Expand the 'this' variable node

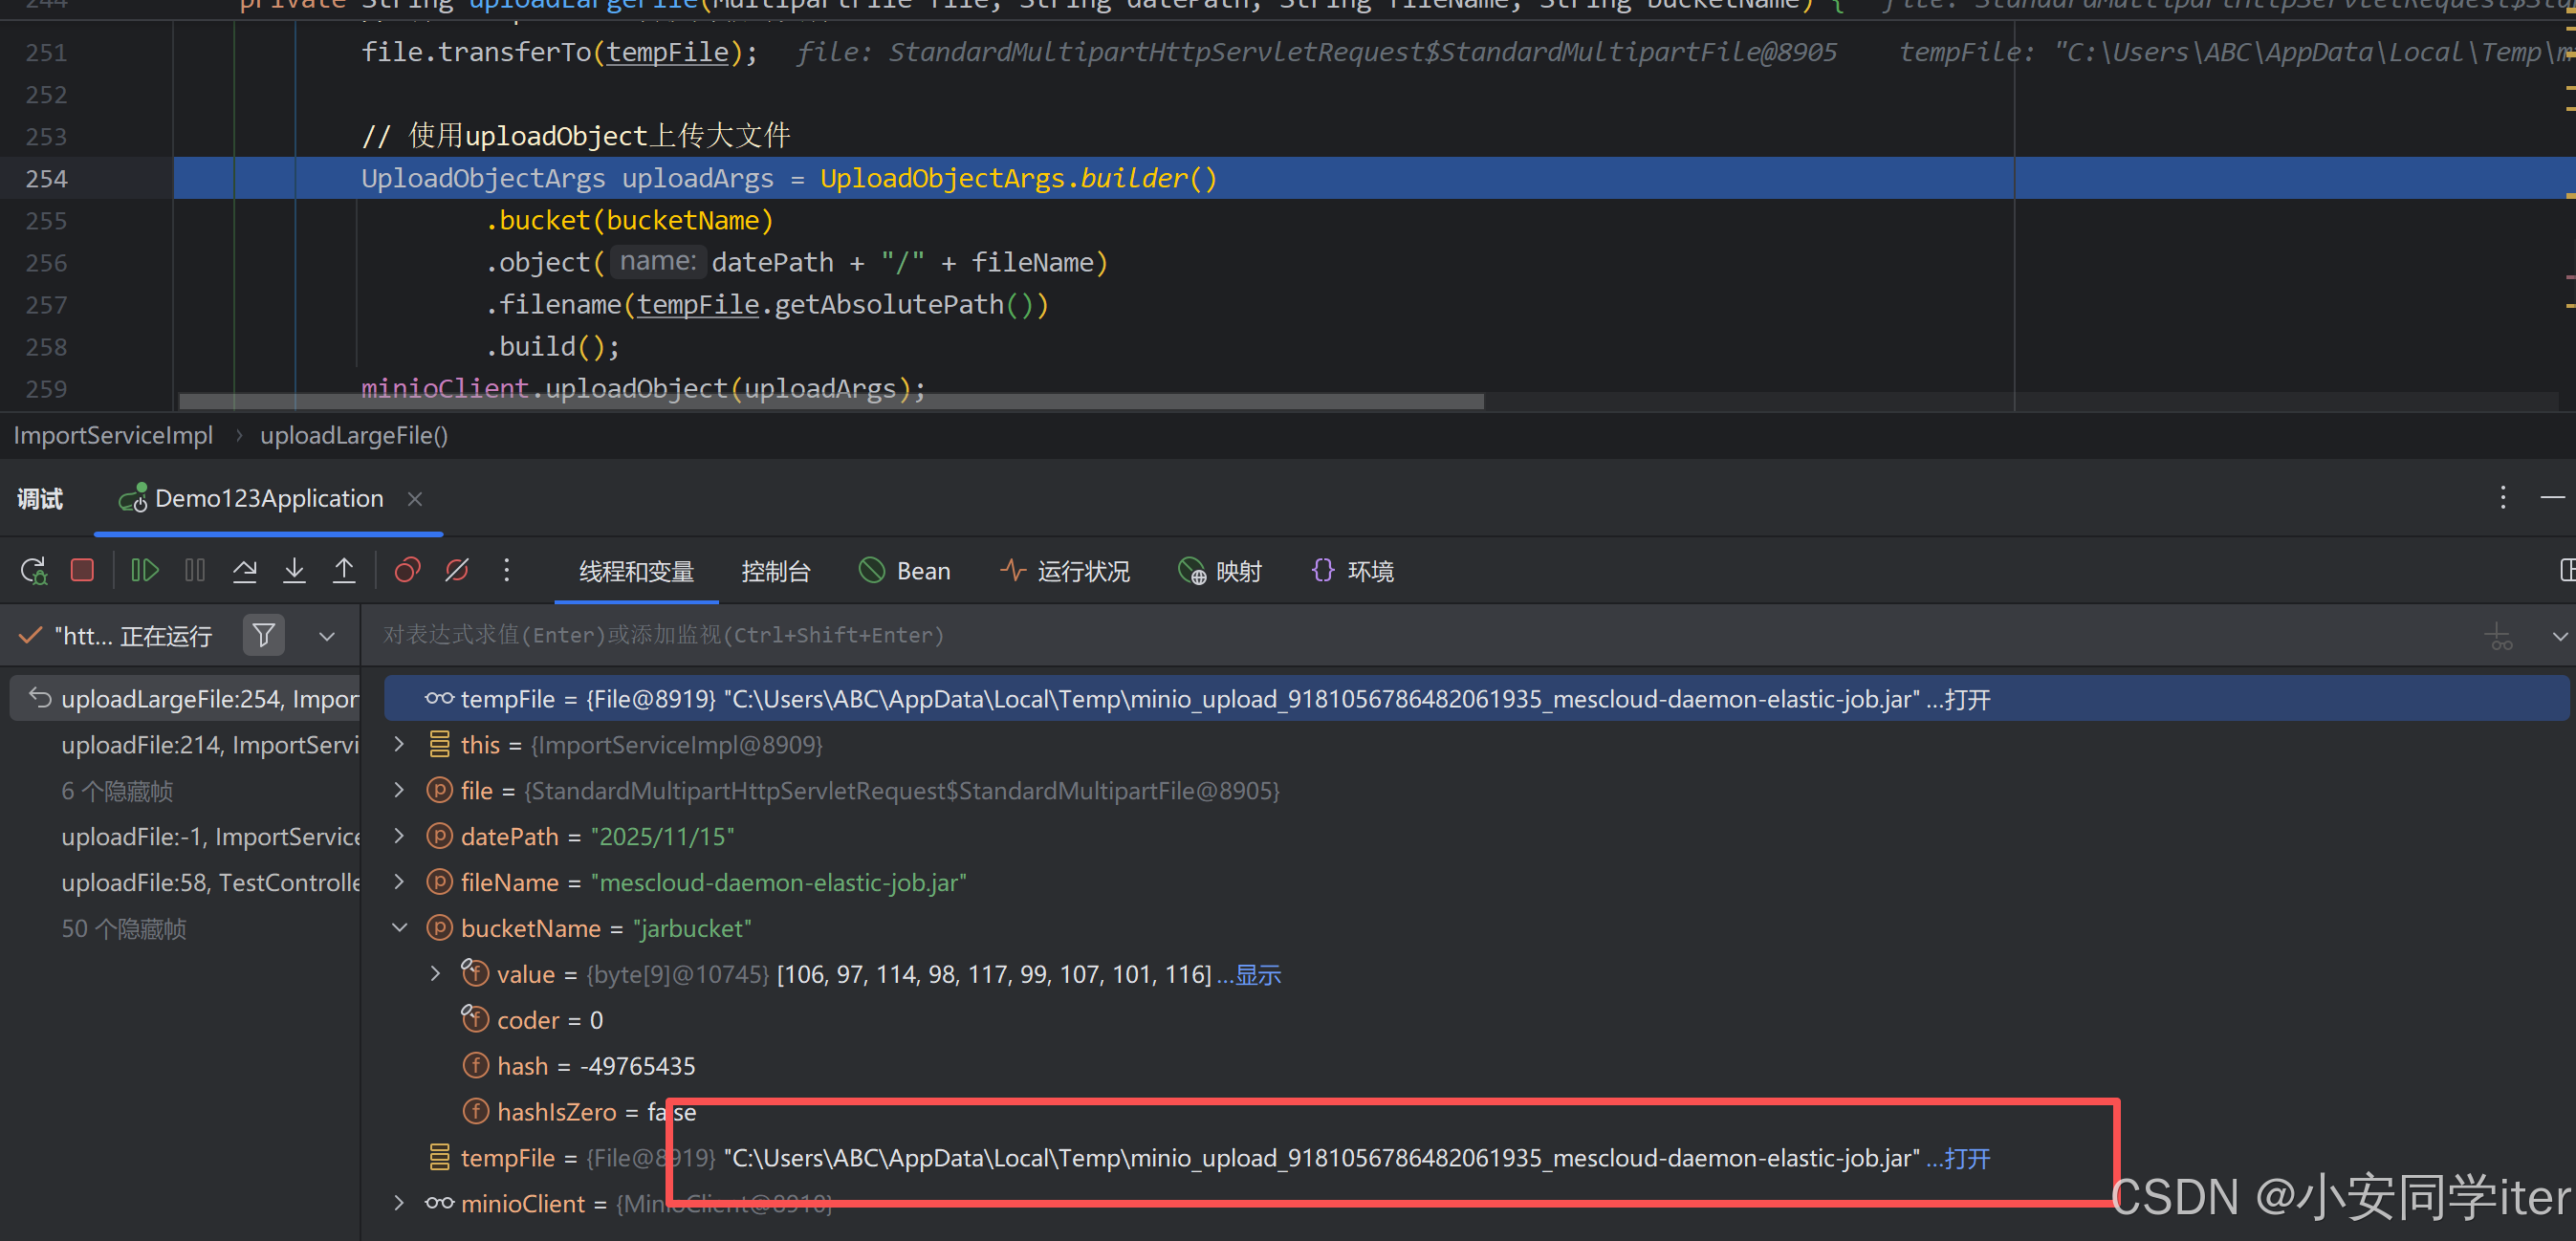click(399, 744)
